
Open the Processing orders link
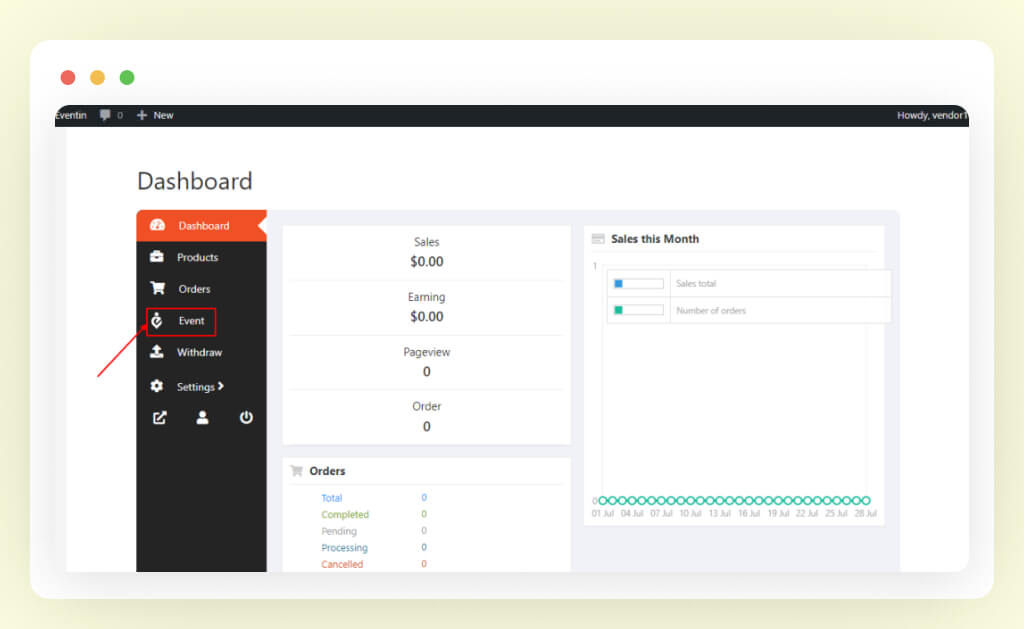click(344, 547)
